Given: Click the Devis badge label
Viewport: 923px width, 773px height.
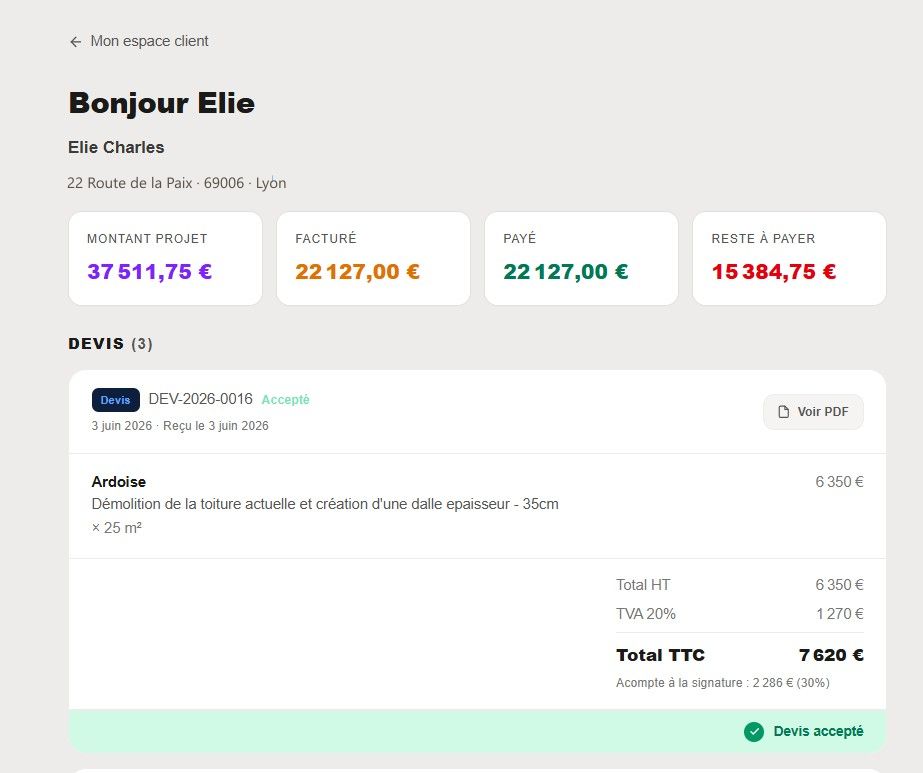Looking at the screenshot, I should coord(116,400).
